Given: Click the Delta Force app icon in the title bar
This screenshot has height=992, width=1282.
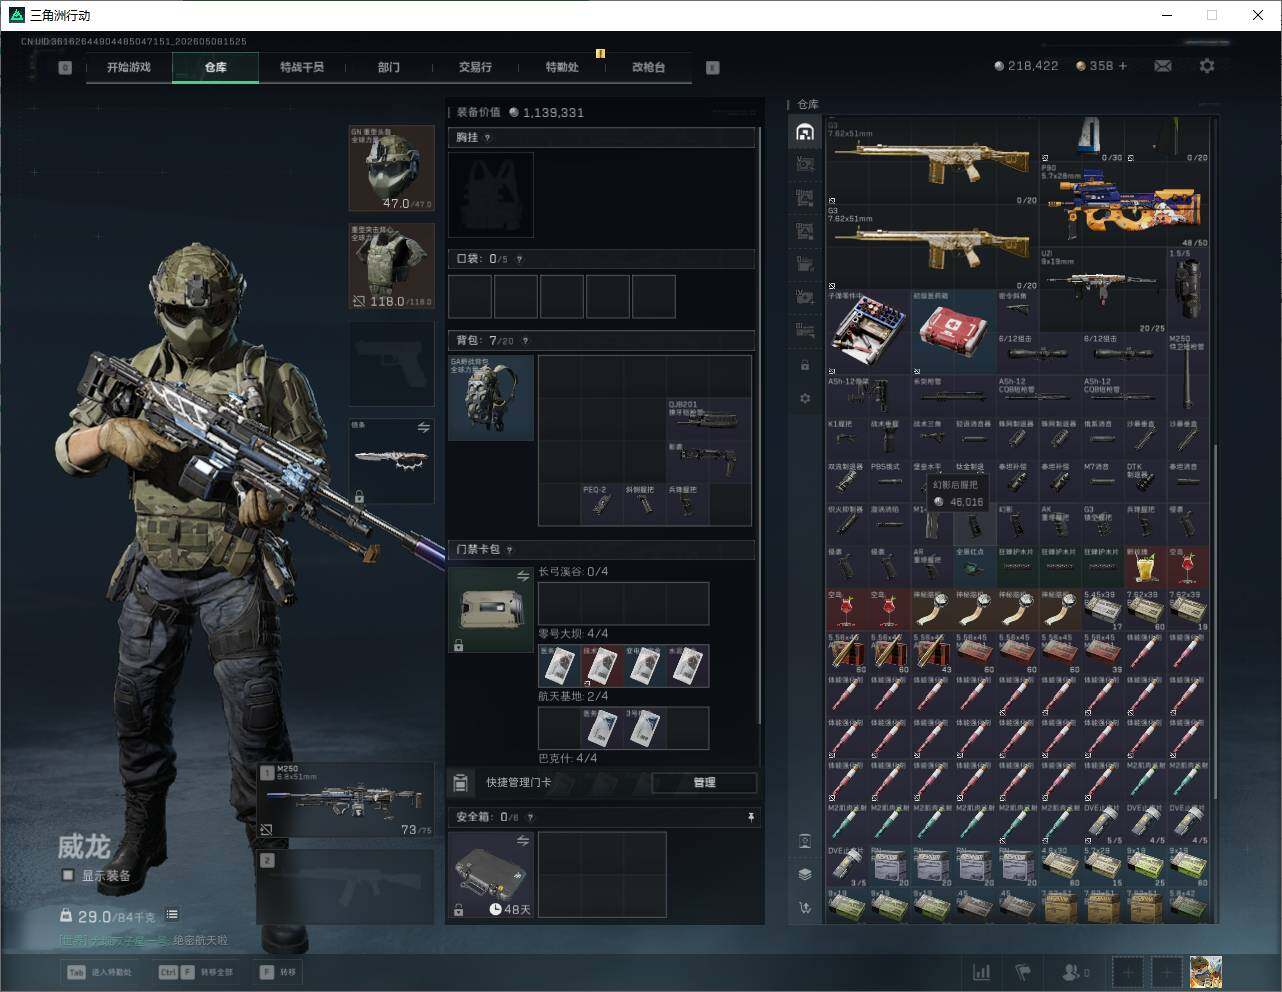Looking at the screenshot, I should (x=17, y=15).
